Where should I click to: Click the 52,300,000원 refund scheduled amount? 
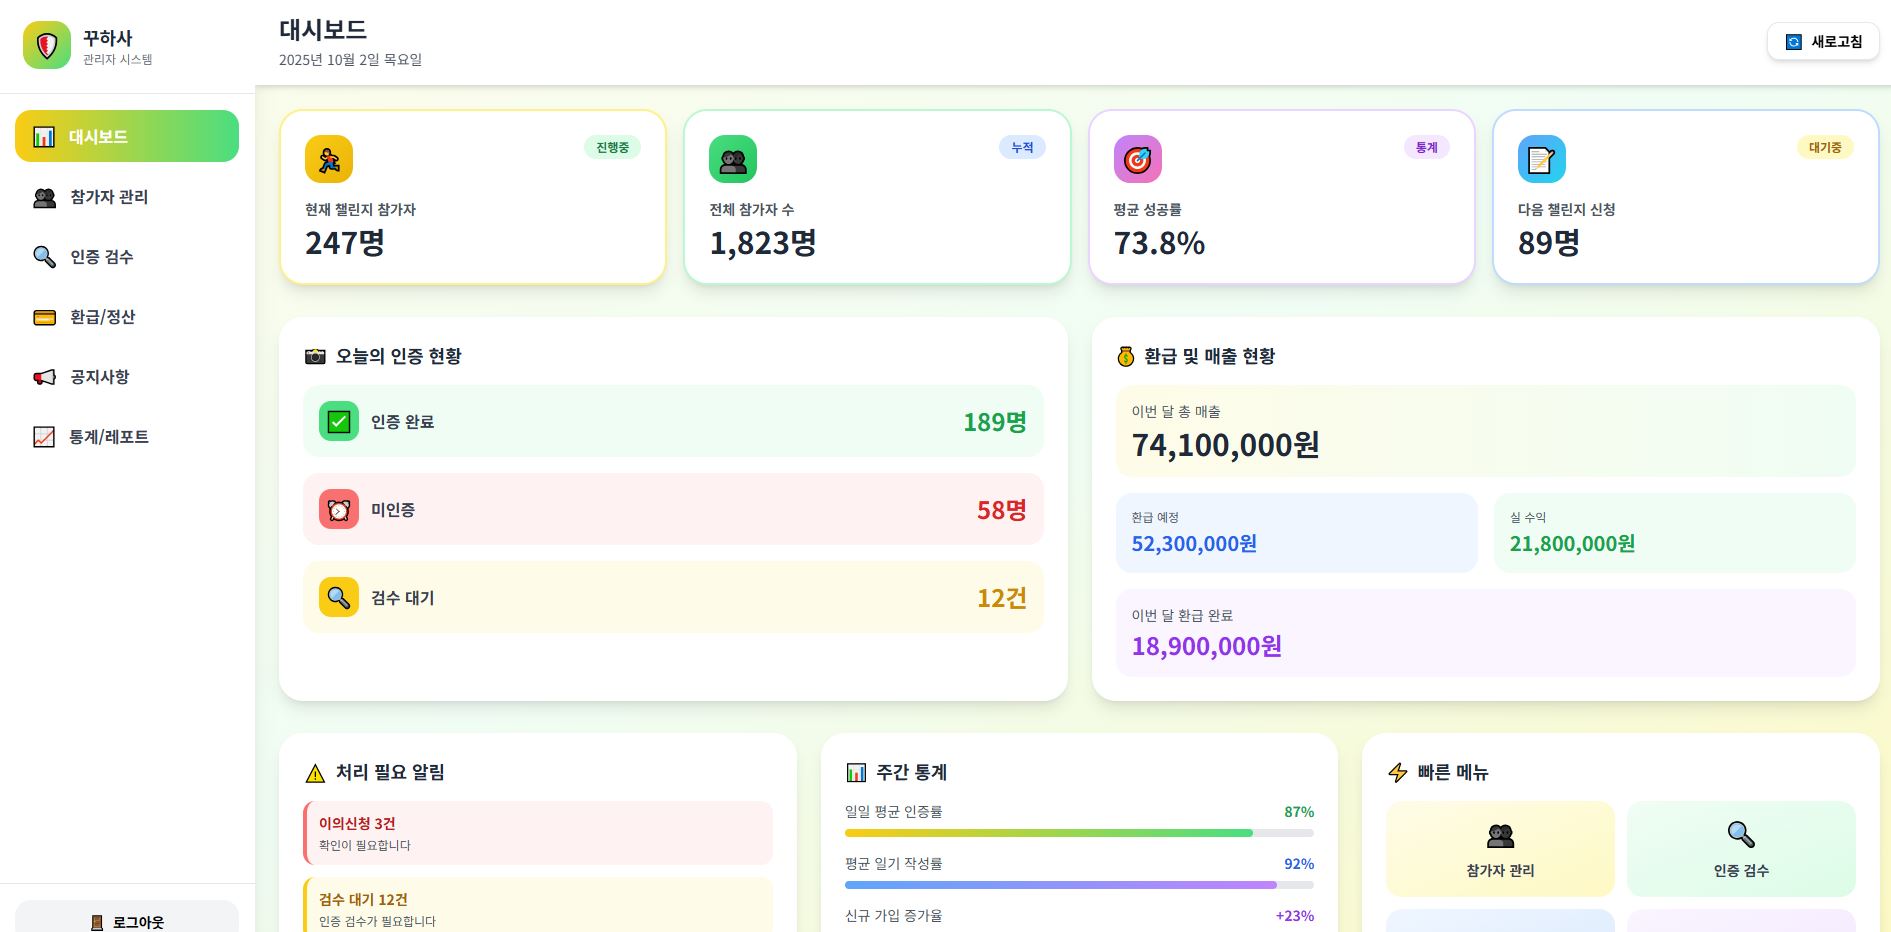(x=1194, y=544)
